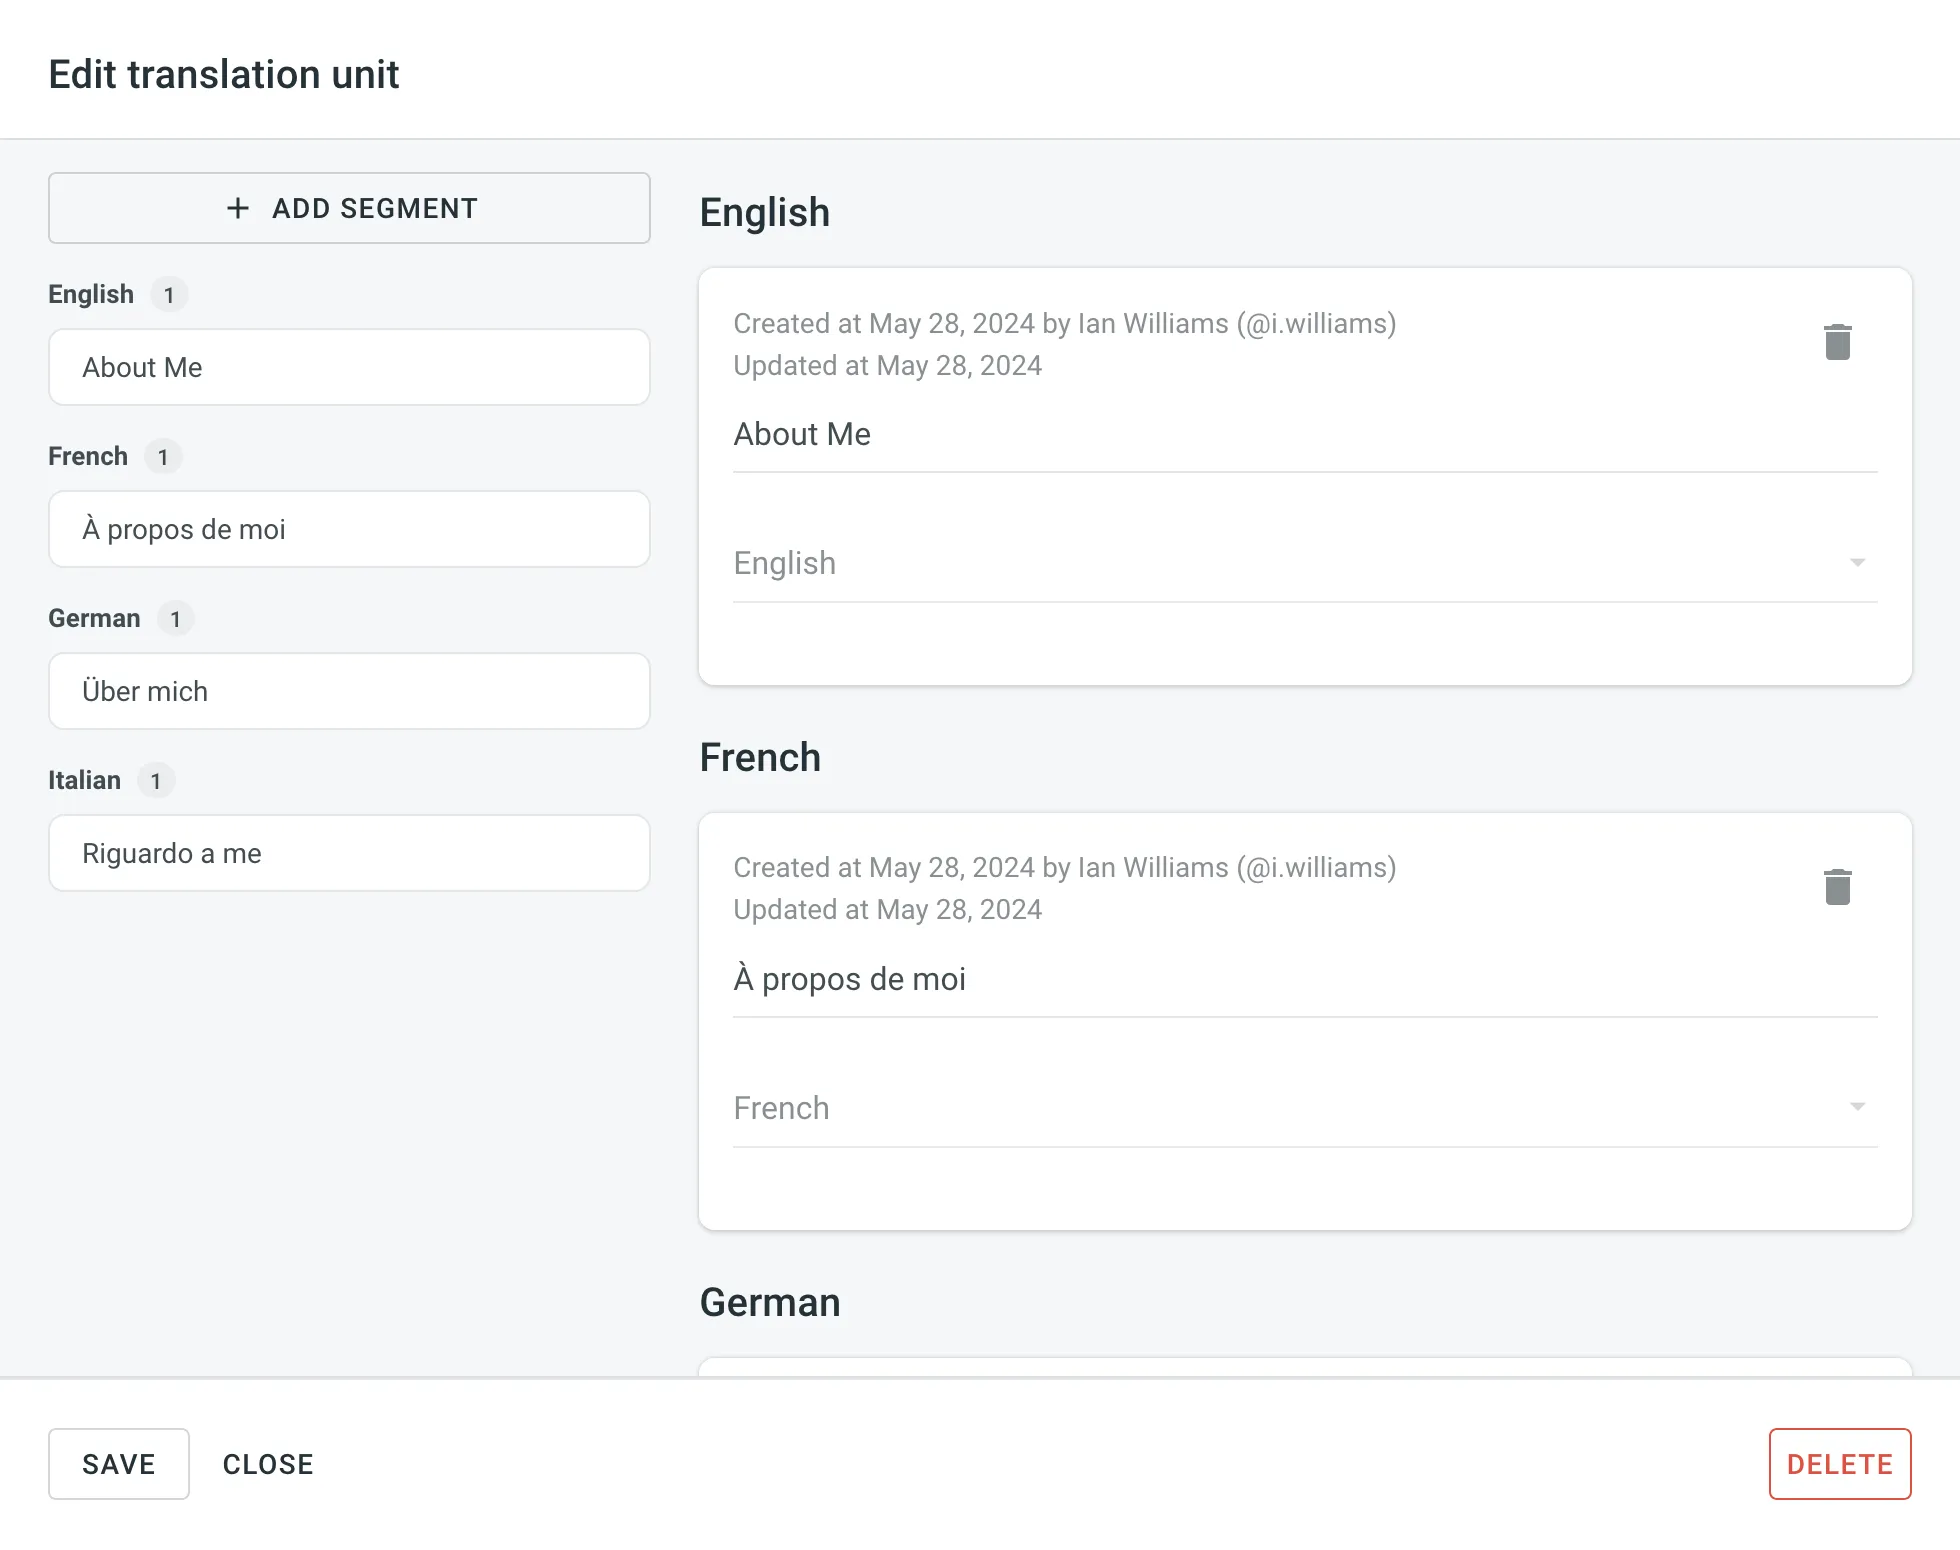Select the 'Über mich' German segment
The height and width of the screenshot is (1550, 1960).
[349, 691]
